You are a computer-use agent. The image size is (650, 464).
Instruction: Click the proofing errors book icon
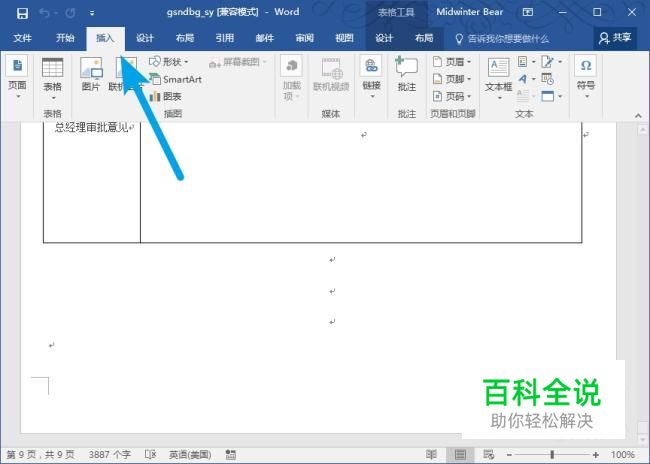point(150,455)
